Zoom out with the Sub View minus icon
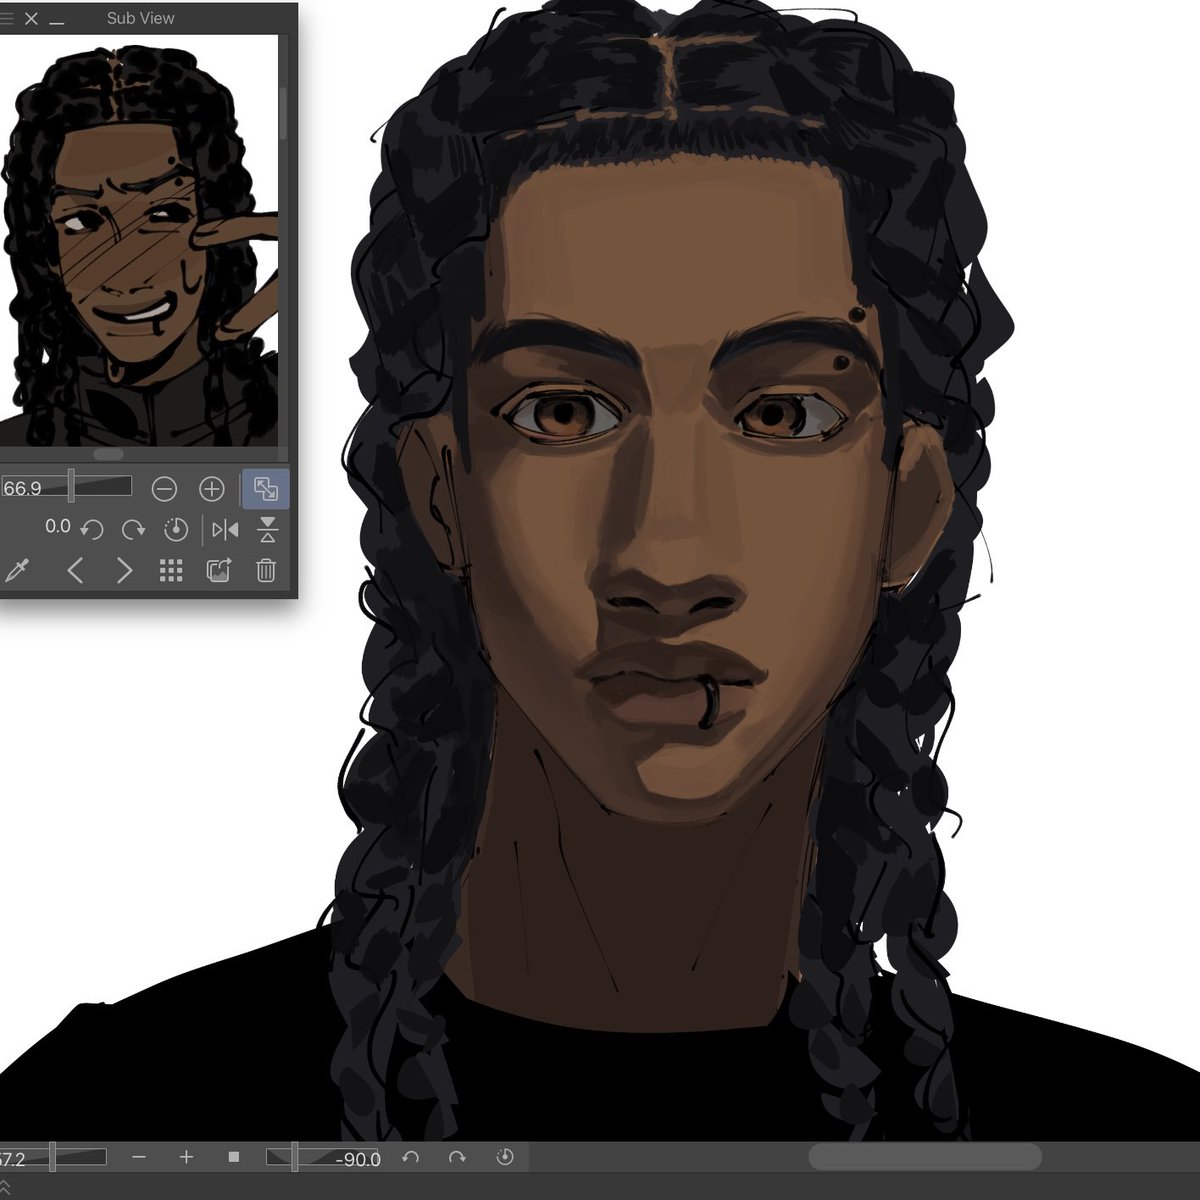1200x1200 pixels. click(x=164, y=488)
